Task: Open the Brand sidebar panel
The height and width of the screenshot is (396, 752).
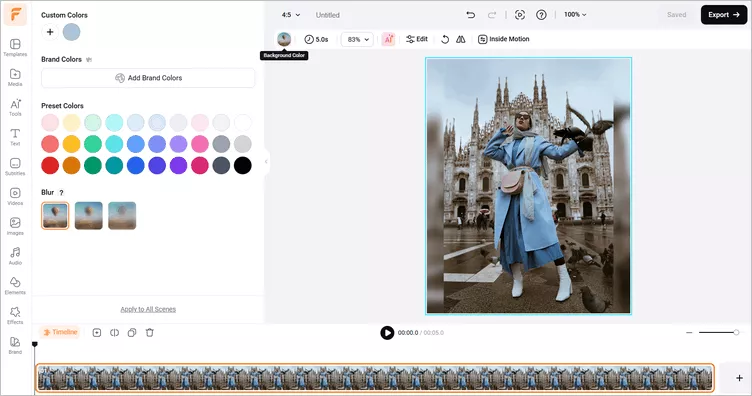Action: tap(15, 345)
